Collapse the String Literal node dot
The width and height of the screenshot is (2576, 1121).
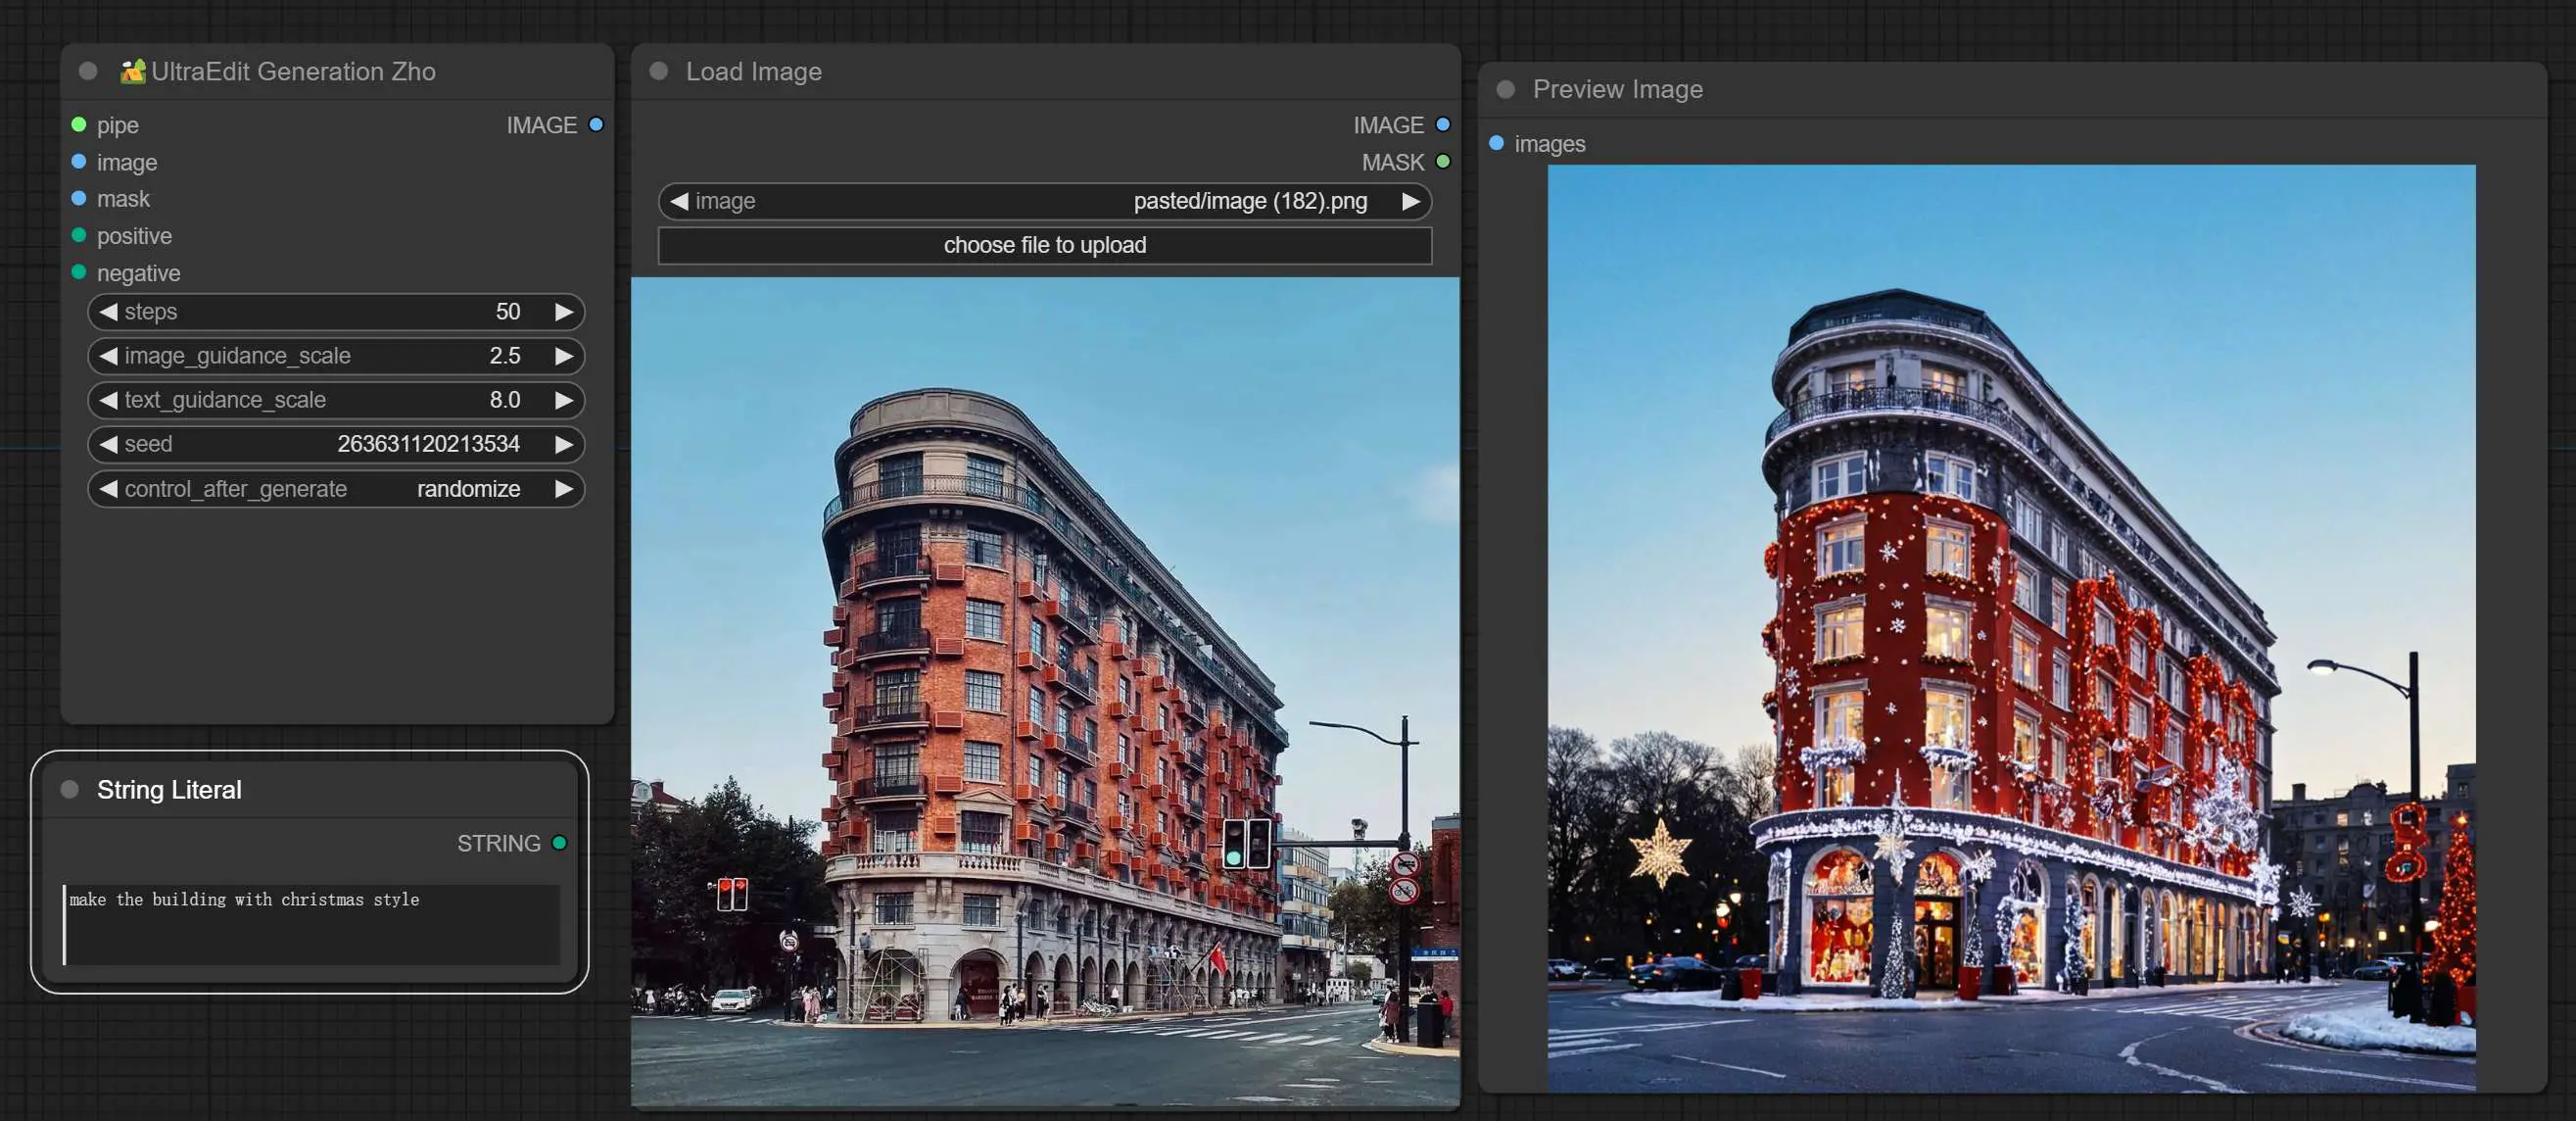[x=69, y=789]
